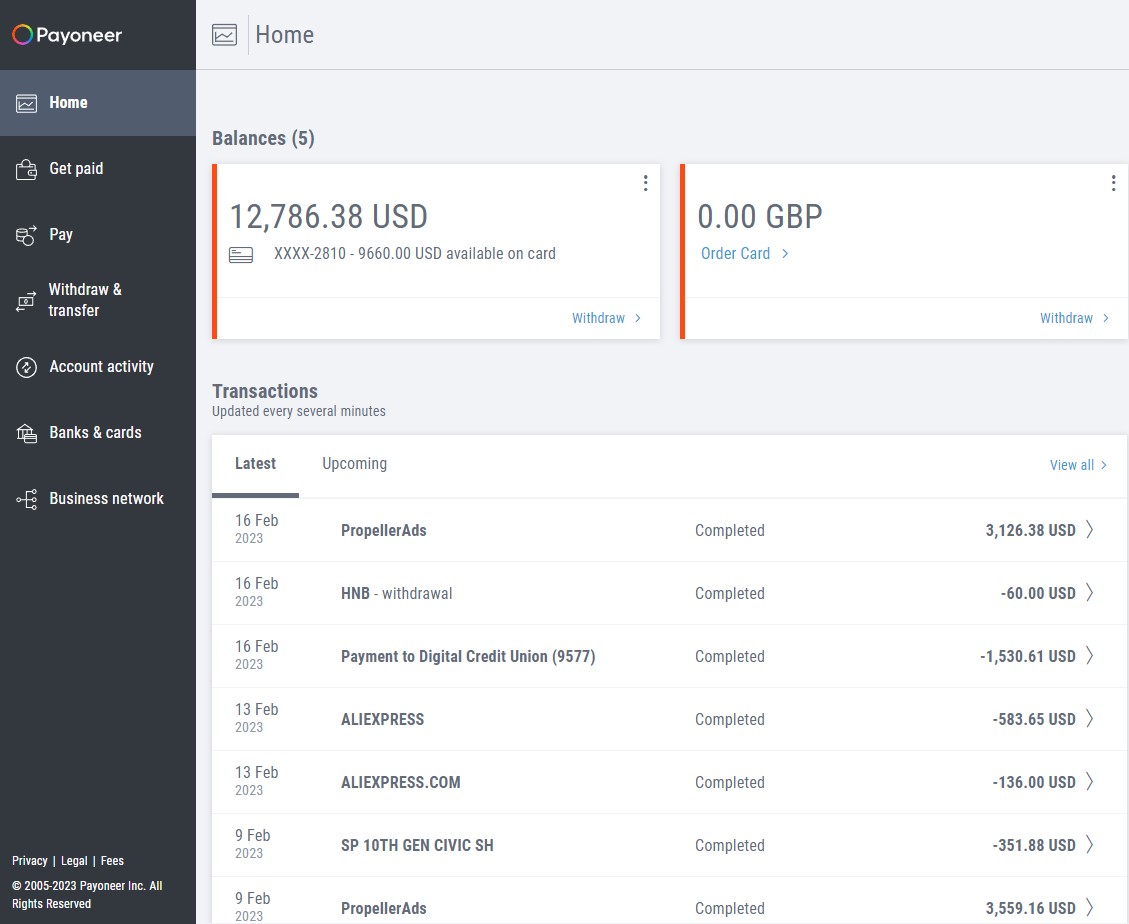Click the Business network nodes icon

point(27,499)
